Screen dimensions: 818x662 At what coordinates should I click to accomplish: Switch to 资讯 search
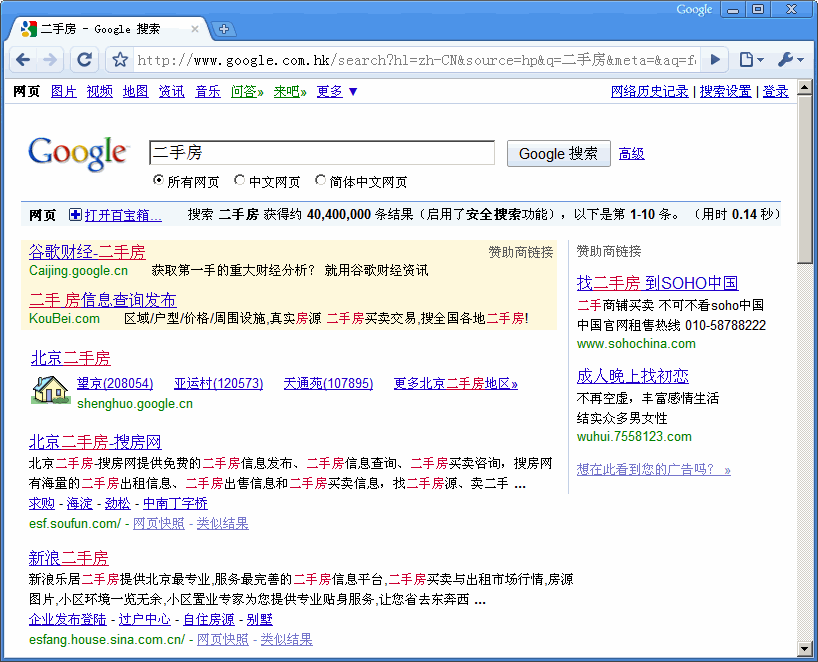[172, 92]
